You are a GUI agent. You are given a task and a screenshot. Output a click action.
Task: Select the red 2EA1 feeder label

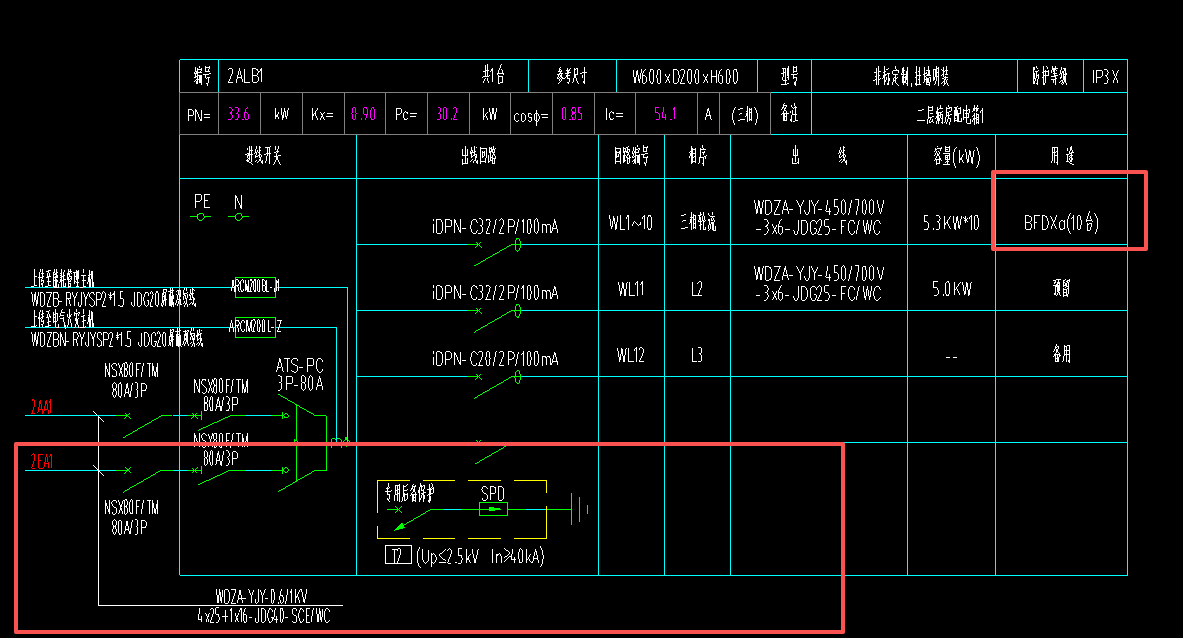click(41, 461)
